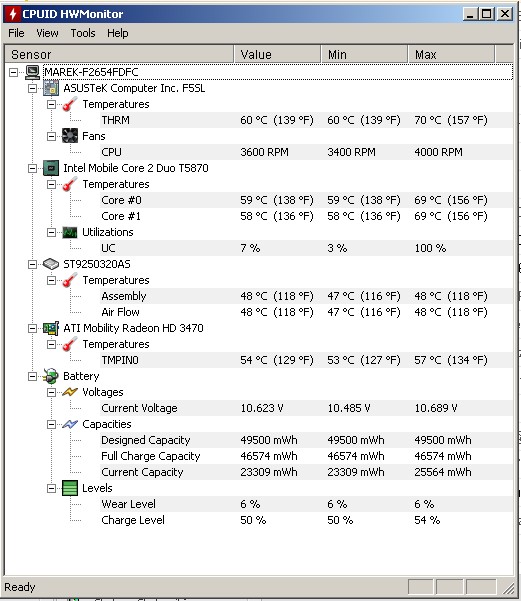Viewport: 521px width, 601px height.
Task: Click thermometer icon under Intel processor Temperatures
Action: click(x=70, y=184)
